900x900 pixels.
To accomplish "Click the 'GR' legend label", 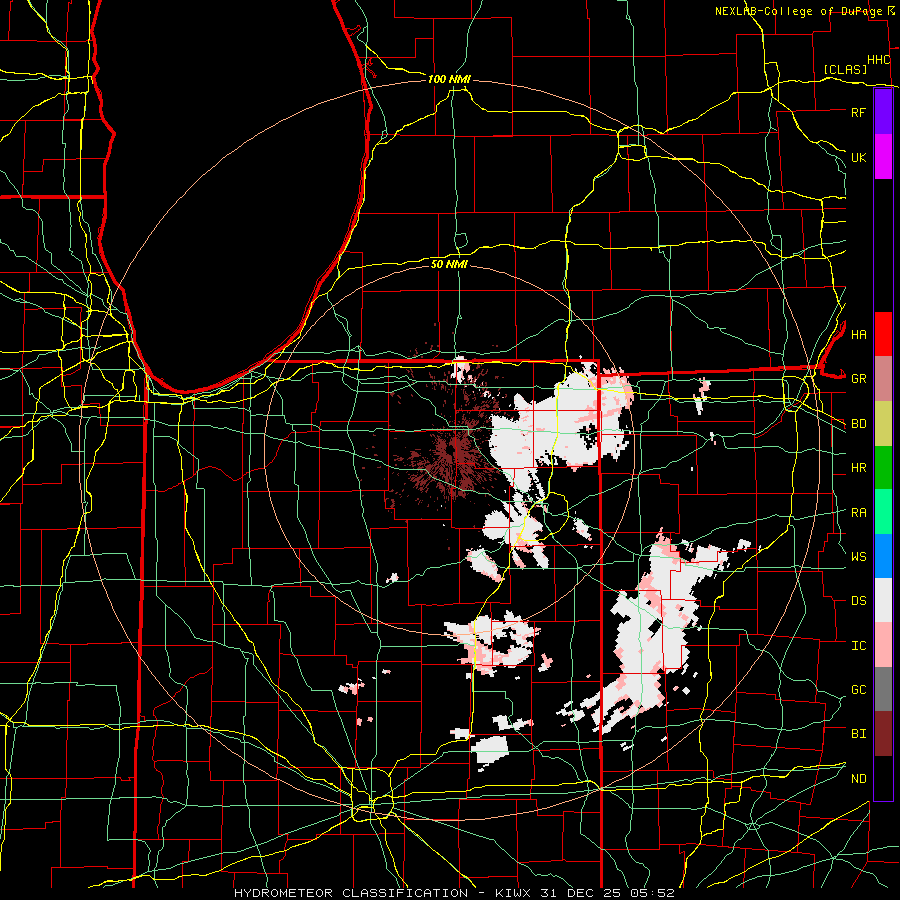I will coord(858,379).
